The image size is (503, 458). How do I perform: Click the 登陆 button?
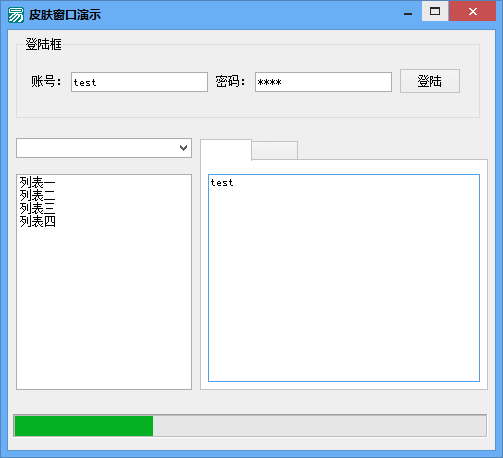click(x=430, y=81)
